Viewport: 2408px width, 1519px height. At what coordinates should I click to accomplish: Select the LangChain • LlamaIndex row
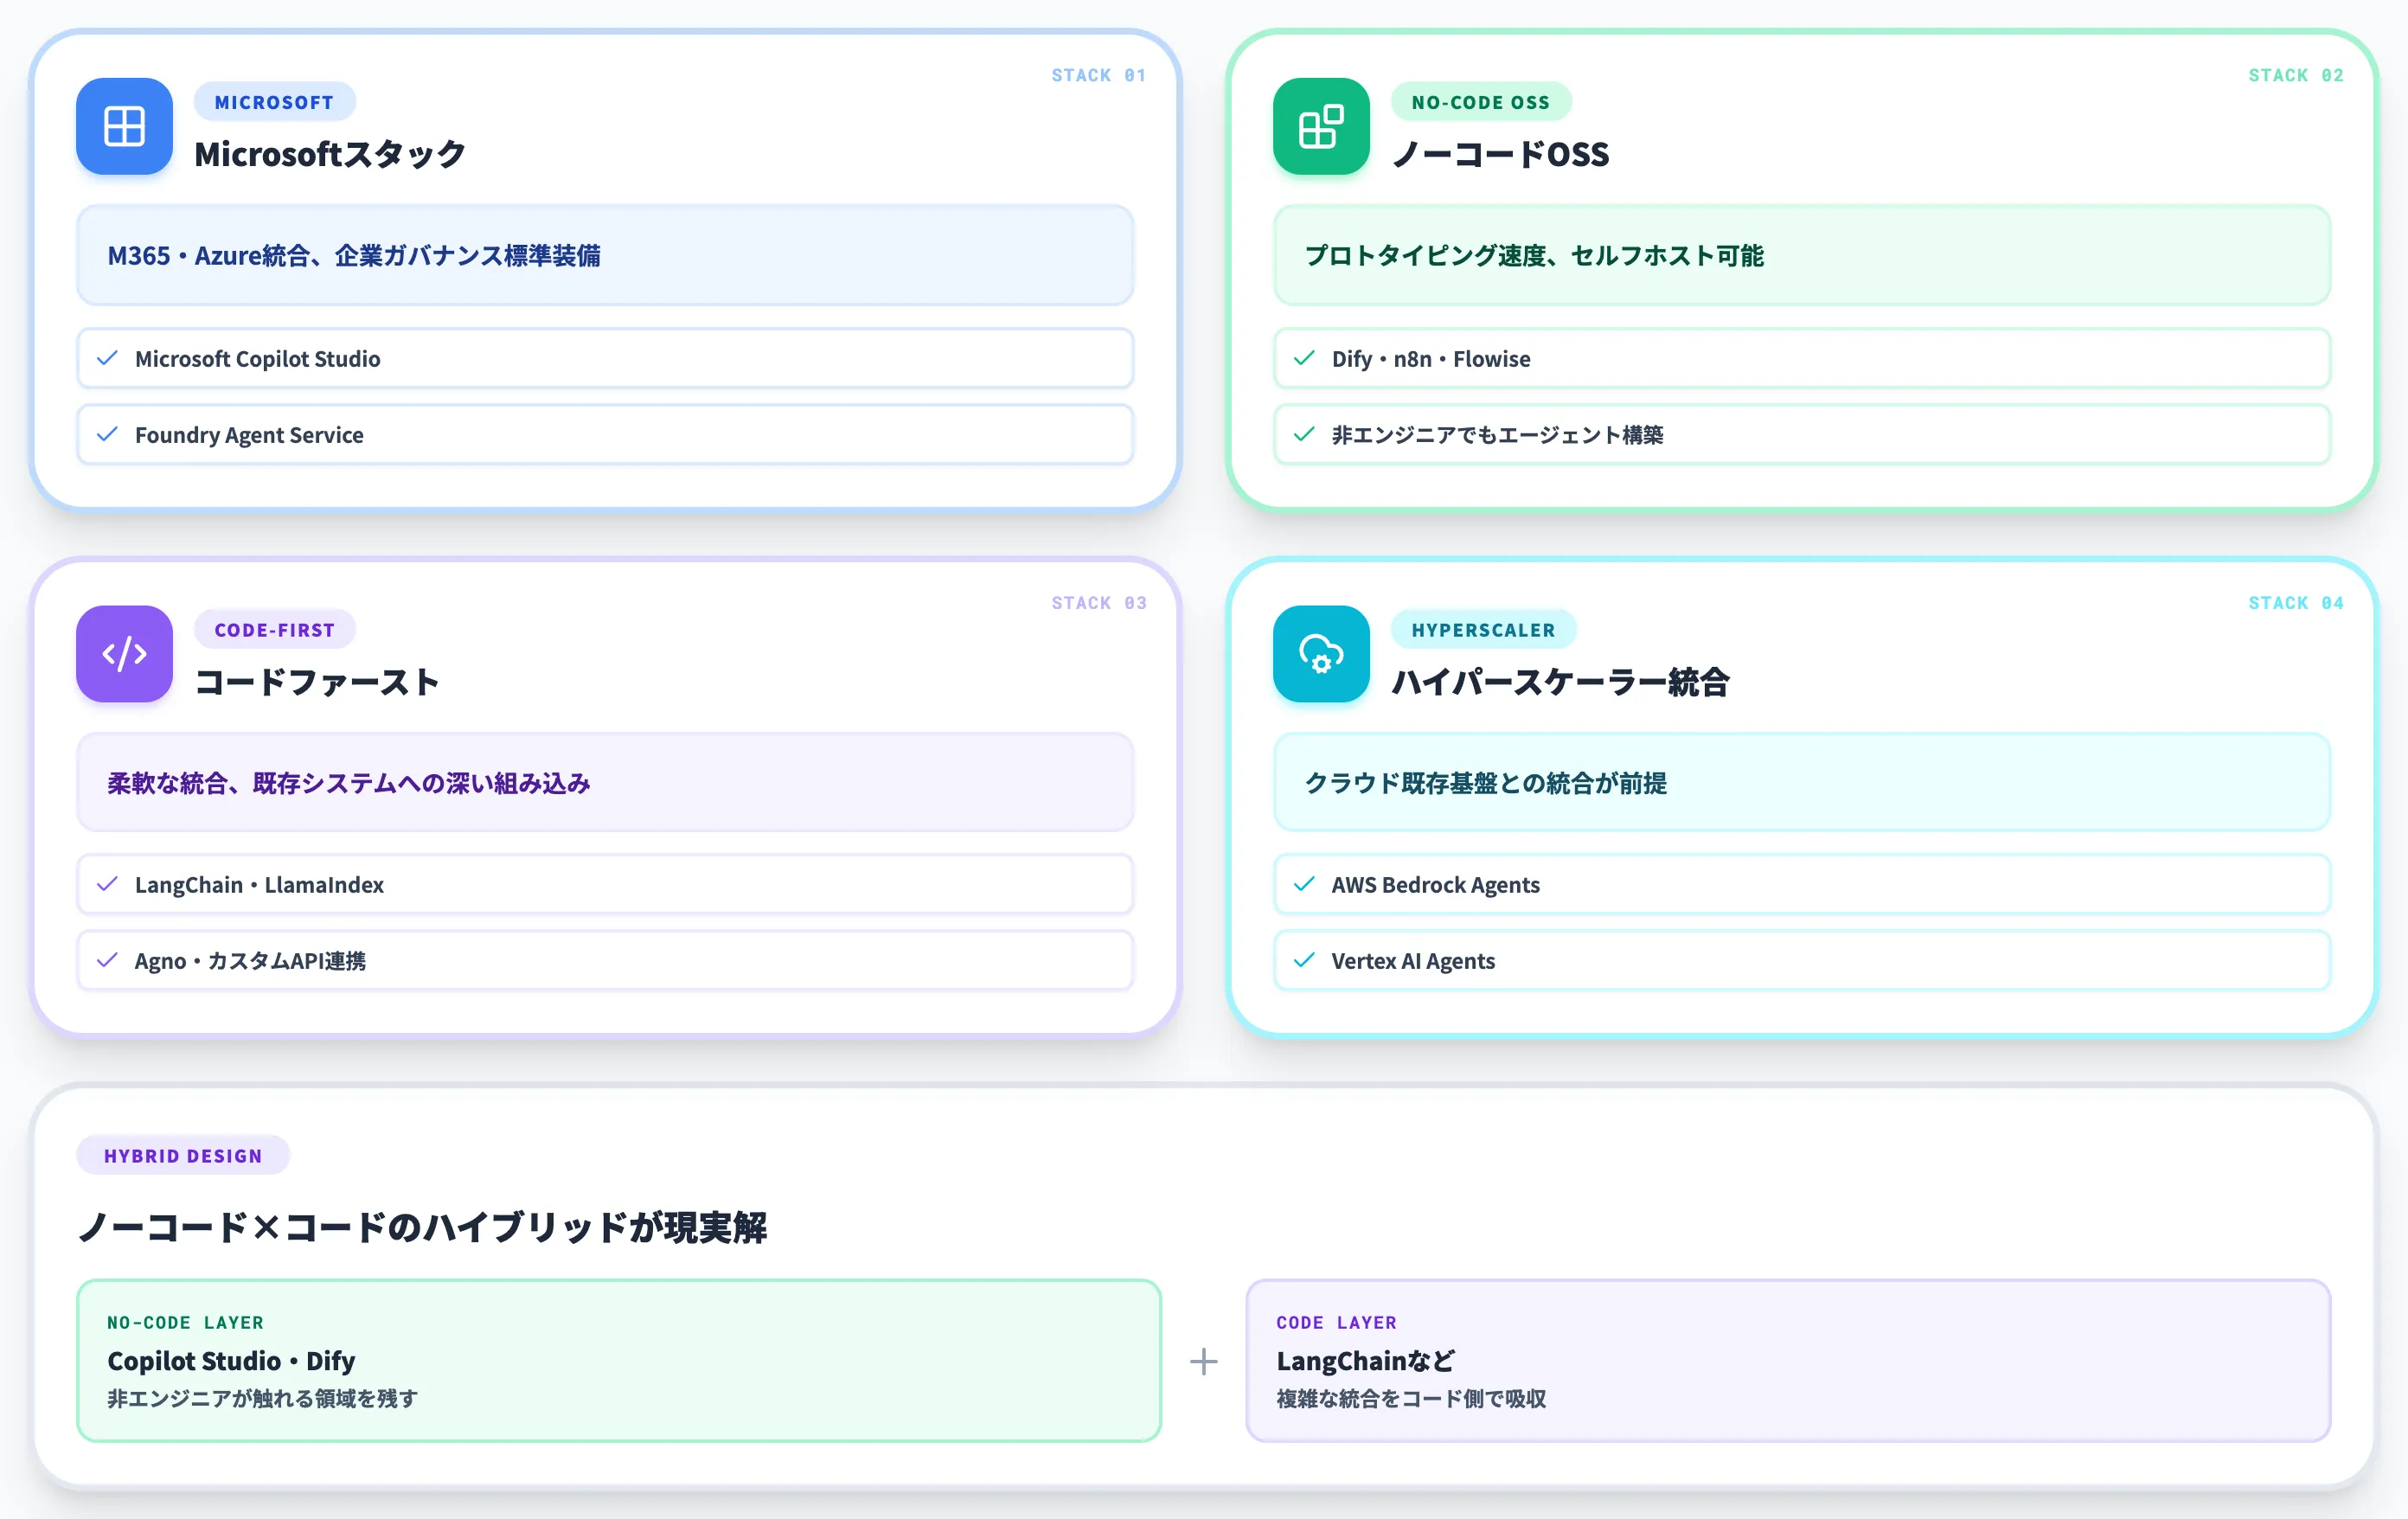(605, 884)
